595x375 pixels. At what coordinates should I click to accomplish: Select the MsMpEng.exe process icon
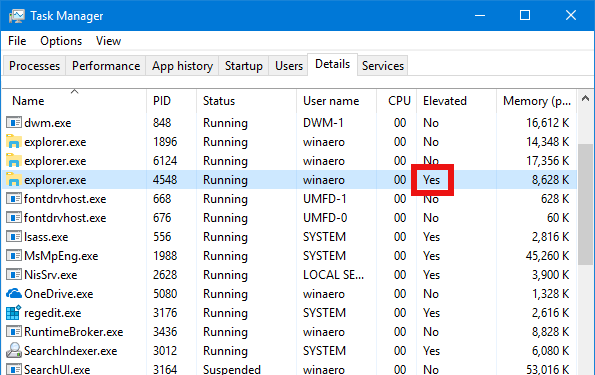tap(14, 255)
